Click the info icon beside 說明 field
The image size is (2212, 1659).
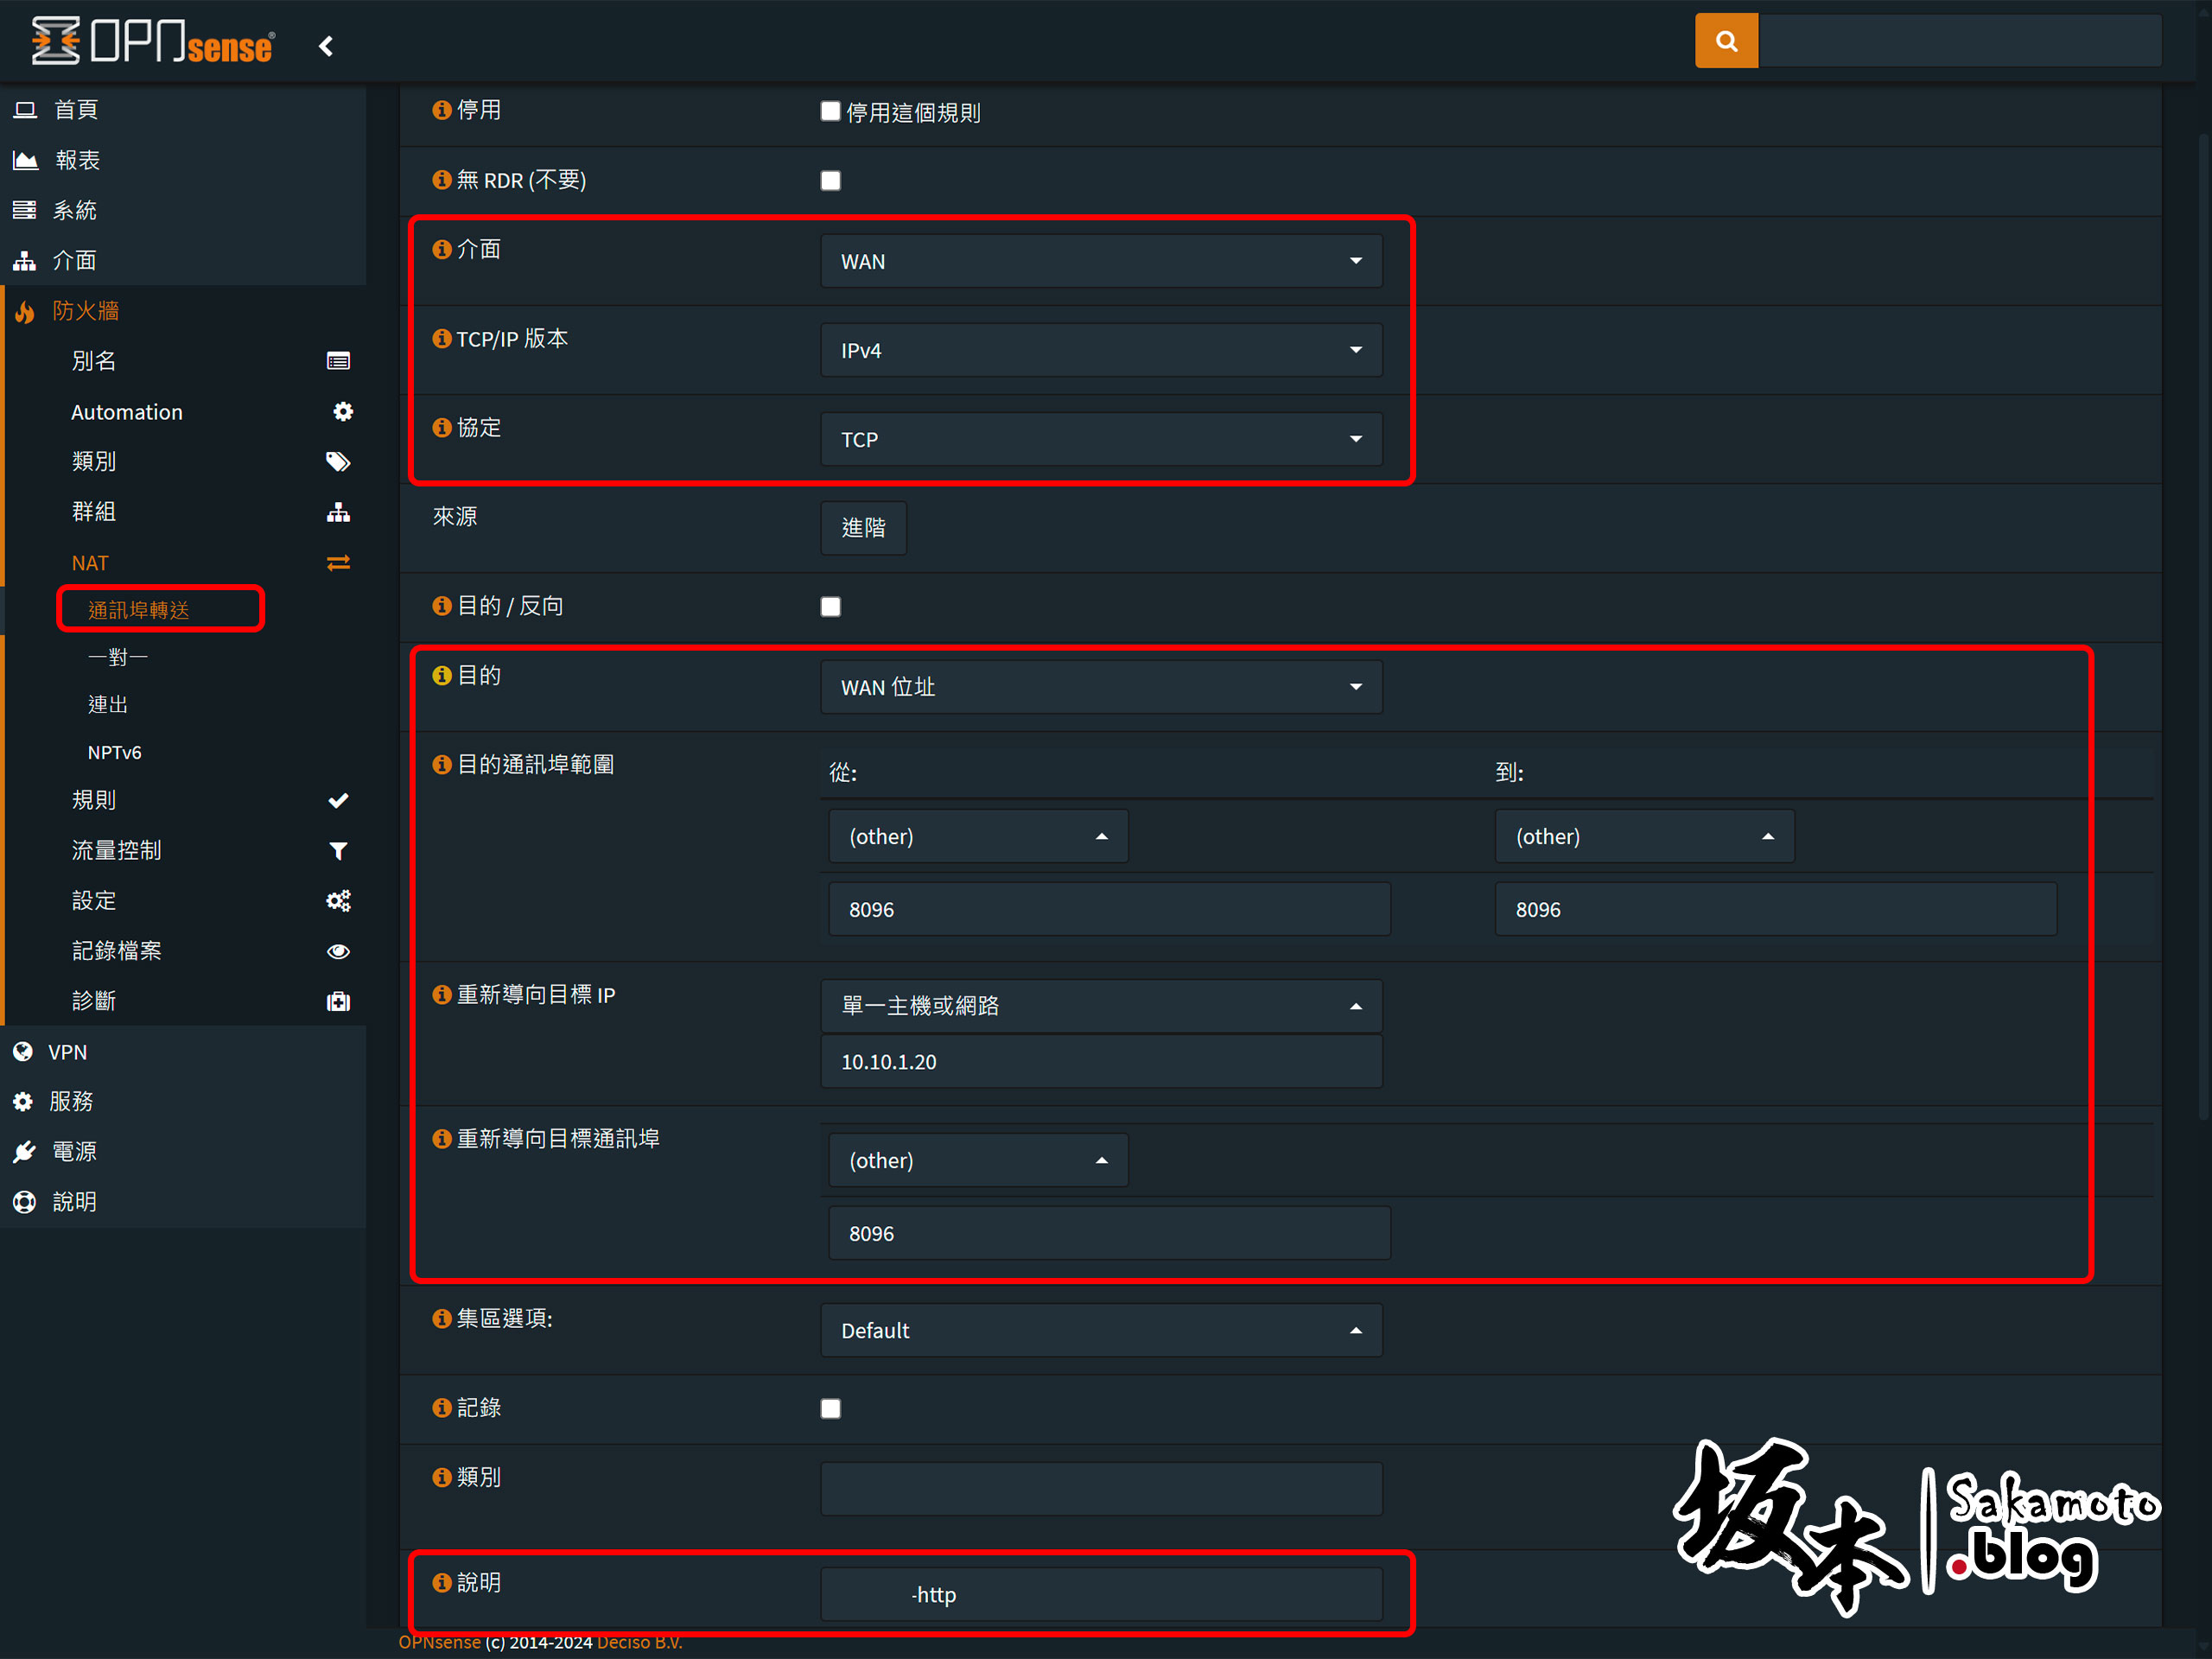(x=442, y=1583)
